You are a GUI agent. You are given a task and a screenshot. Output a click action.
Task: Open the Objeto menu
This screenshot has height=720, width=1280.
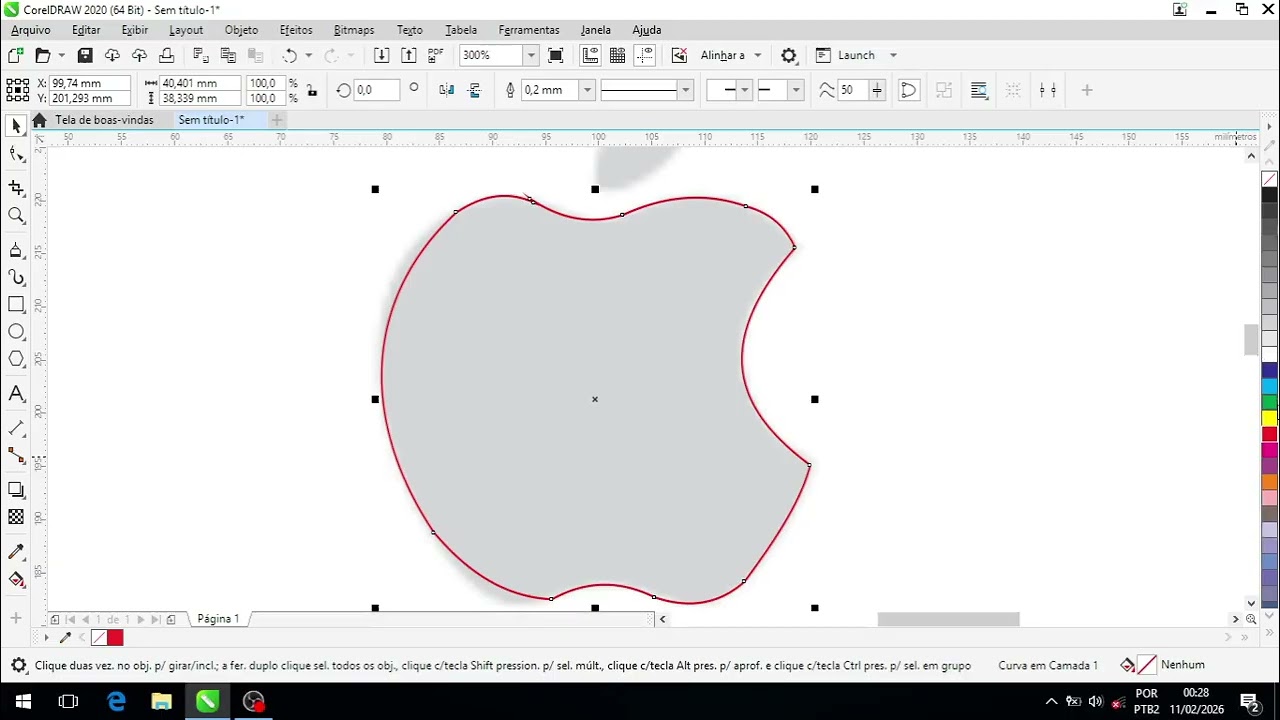241,30
